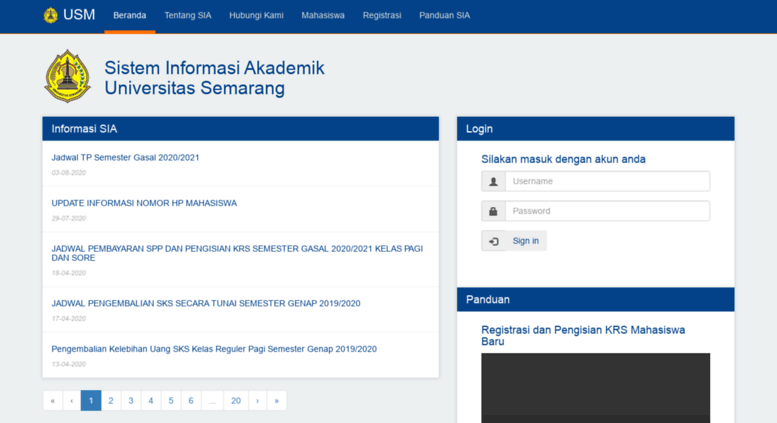Jump to first page with « button

pos(53,401)
